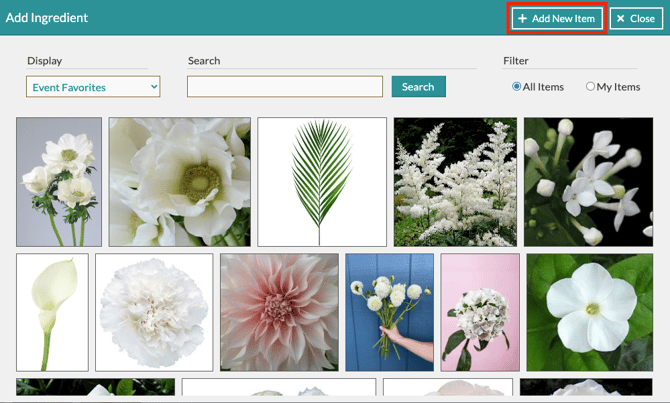Open the Event Favorites display dropdown
670x403 pixels.
tap(93, 87)
